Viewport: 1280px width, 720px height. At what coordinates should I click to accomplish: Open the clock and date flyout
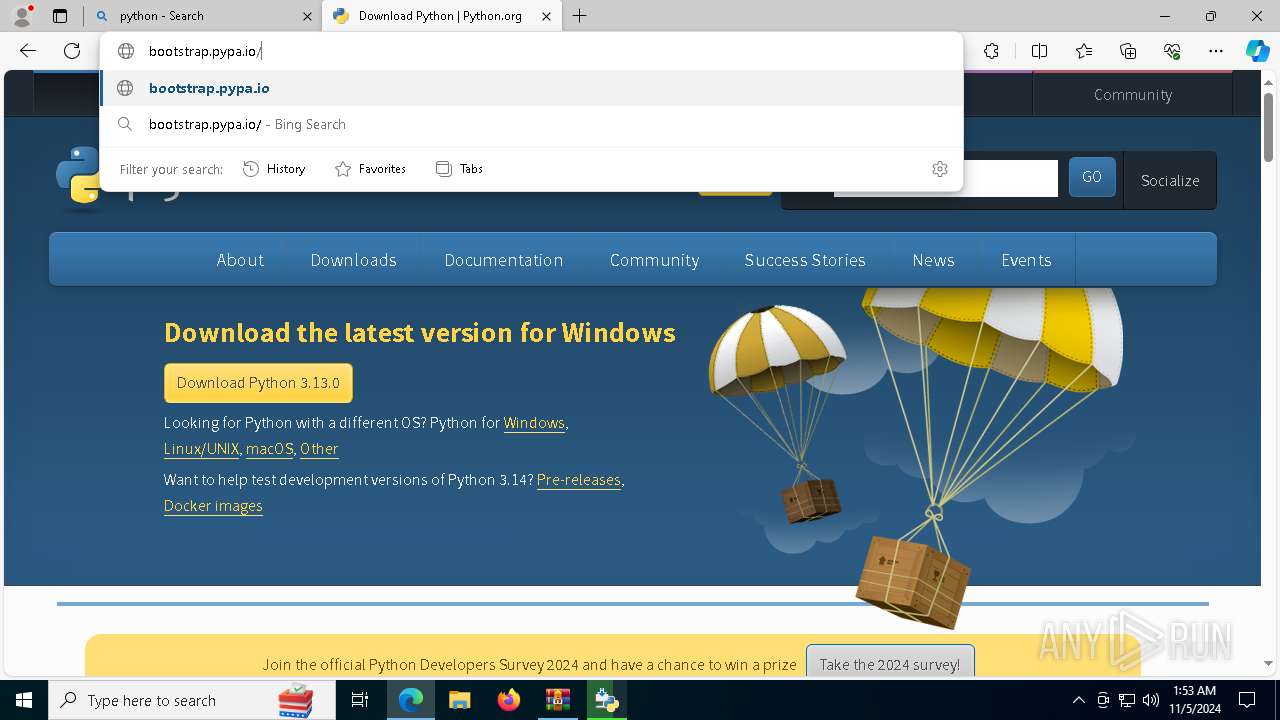point(1194,700)
